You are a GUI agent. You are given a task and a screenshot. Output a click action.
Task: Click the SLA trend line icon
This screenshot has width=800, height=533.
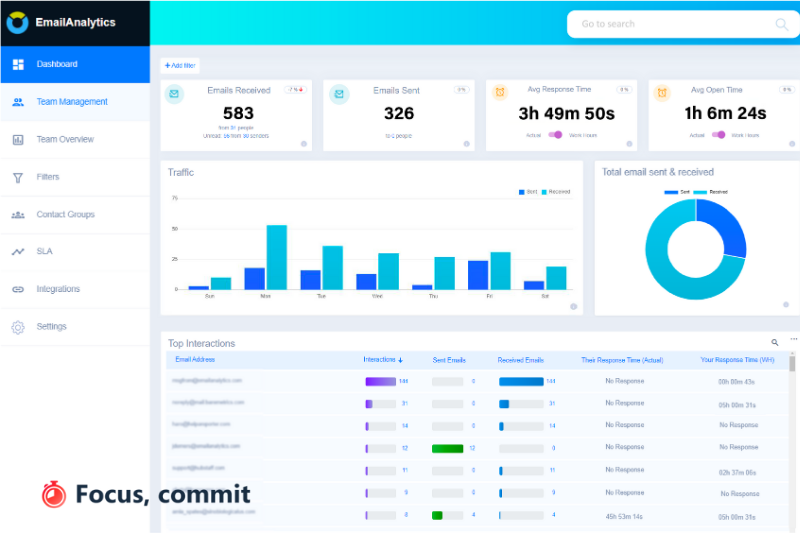18,251
